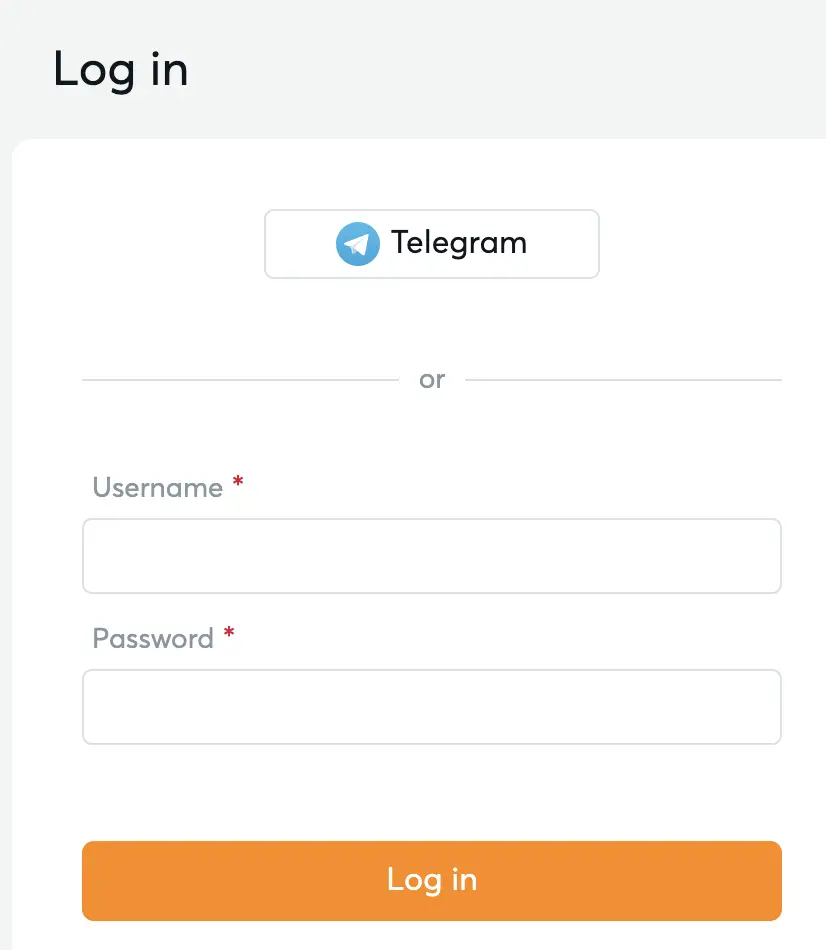
Task: Click white space between Password field and Log in button
Action: pos(431,792)
